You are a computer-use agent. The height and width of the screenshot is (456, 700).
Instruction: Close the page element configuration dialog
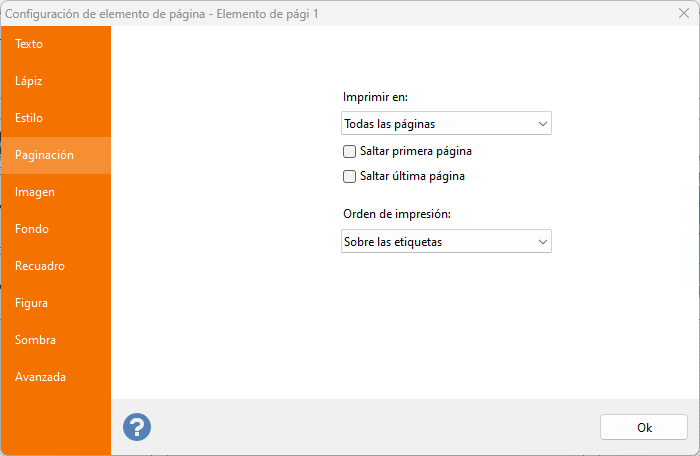(x=682, y=13)
